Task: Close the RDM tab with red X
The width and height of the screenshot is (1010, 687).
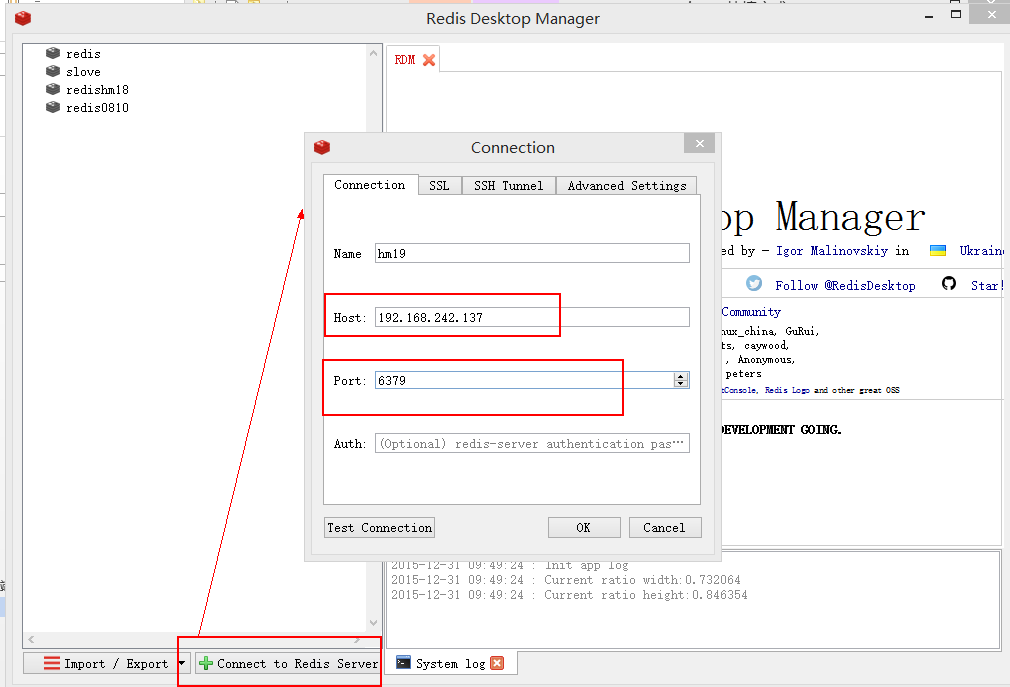Action: tap(429, 60)
